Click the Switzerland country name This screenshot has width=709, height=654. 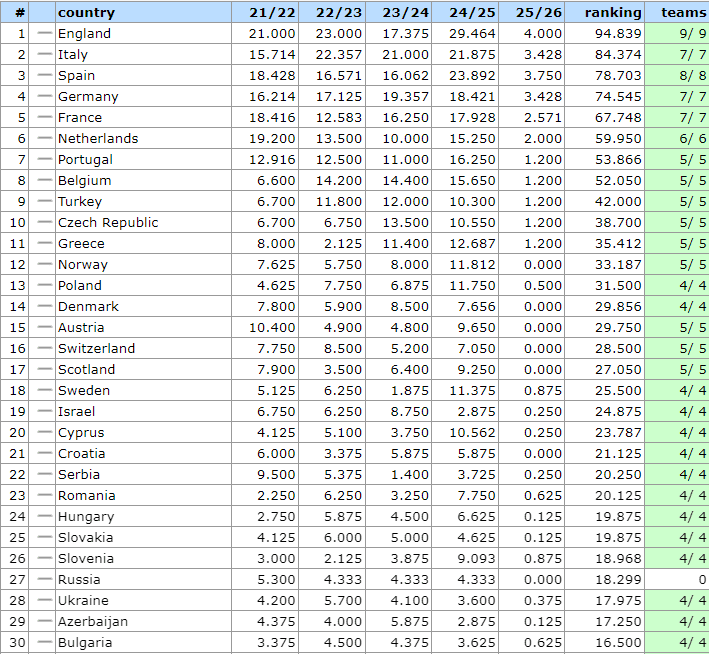click(x=96, y=348)
